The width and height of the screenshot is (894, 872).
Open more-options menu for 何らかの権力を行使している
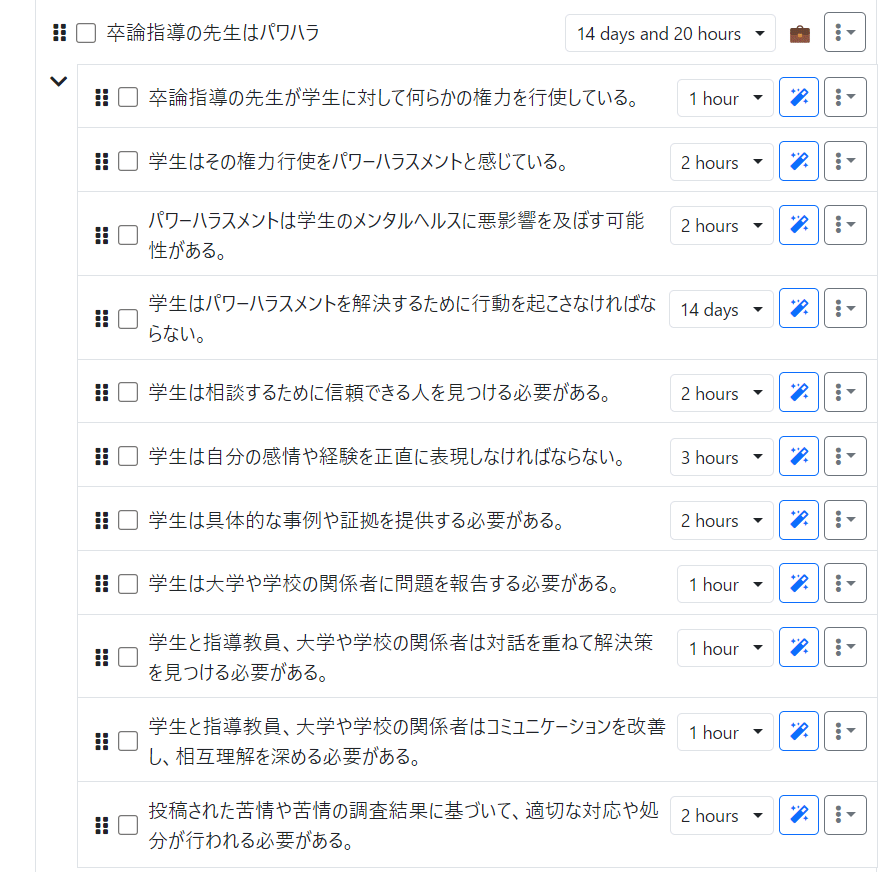coord(846,98)
